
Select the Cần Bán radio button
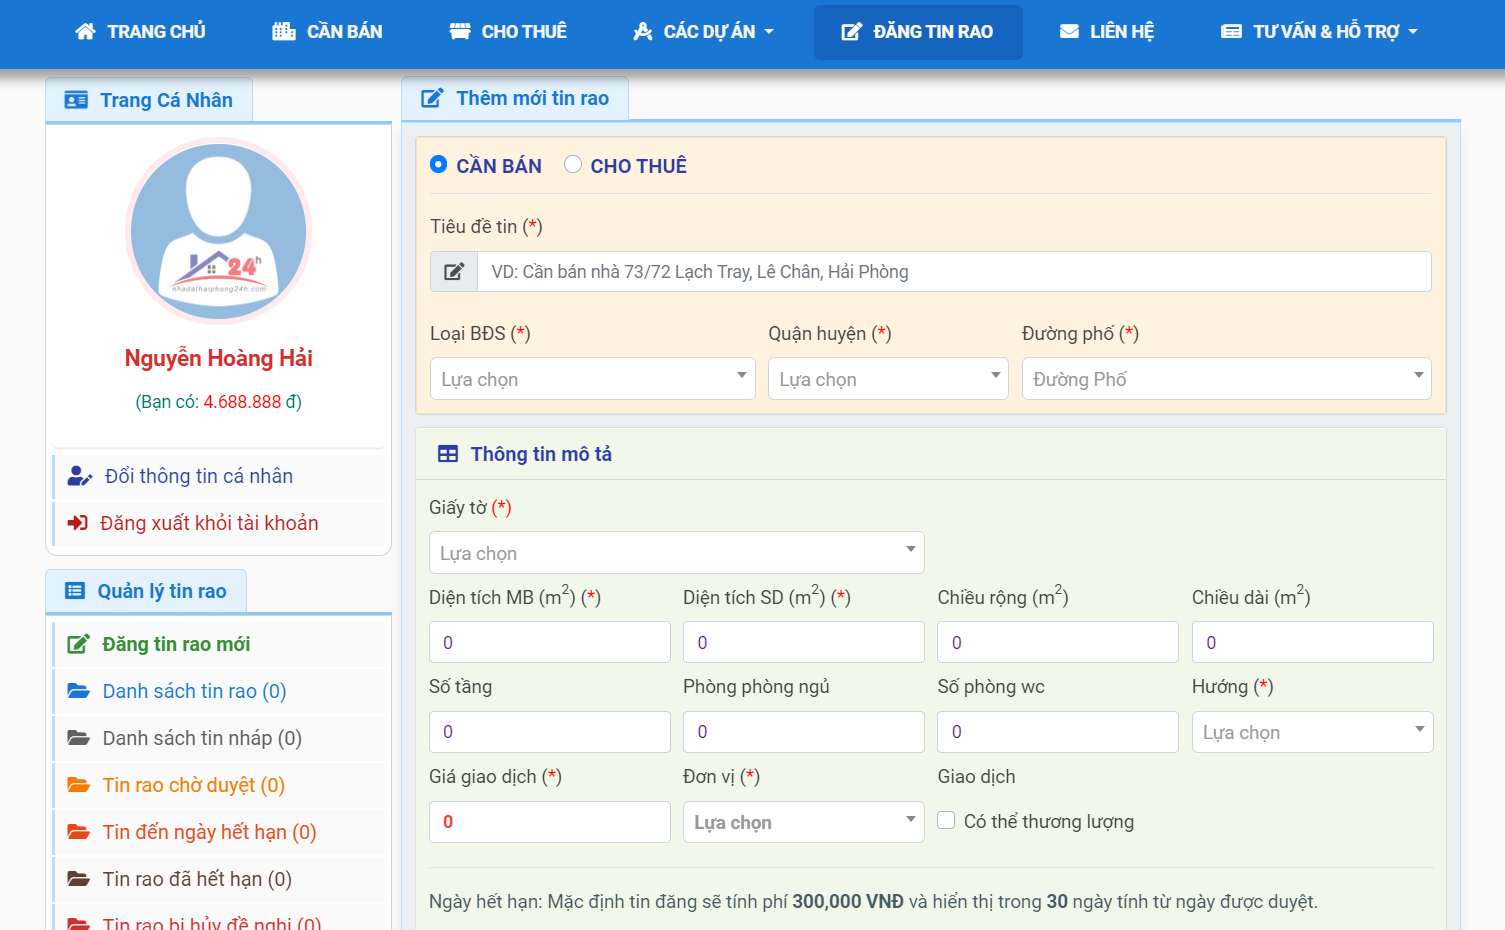pos(438,164)
